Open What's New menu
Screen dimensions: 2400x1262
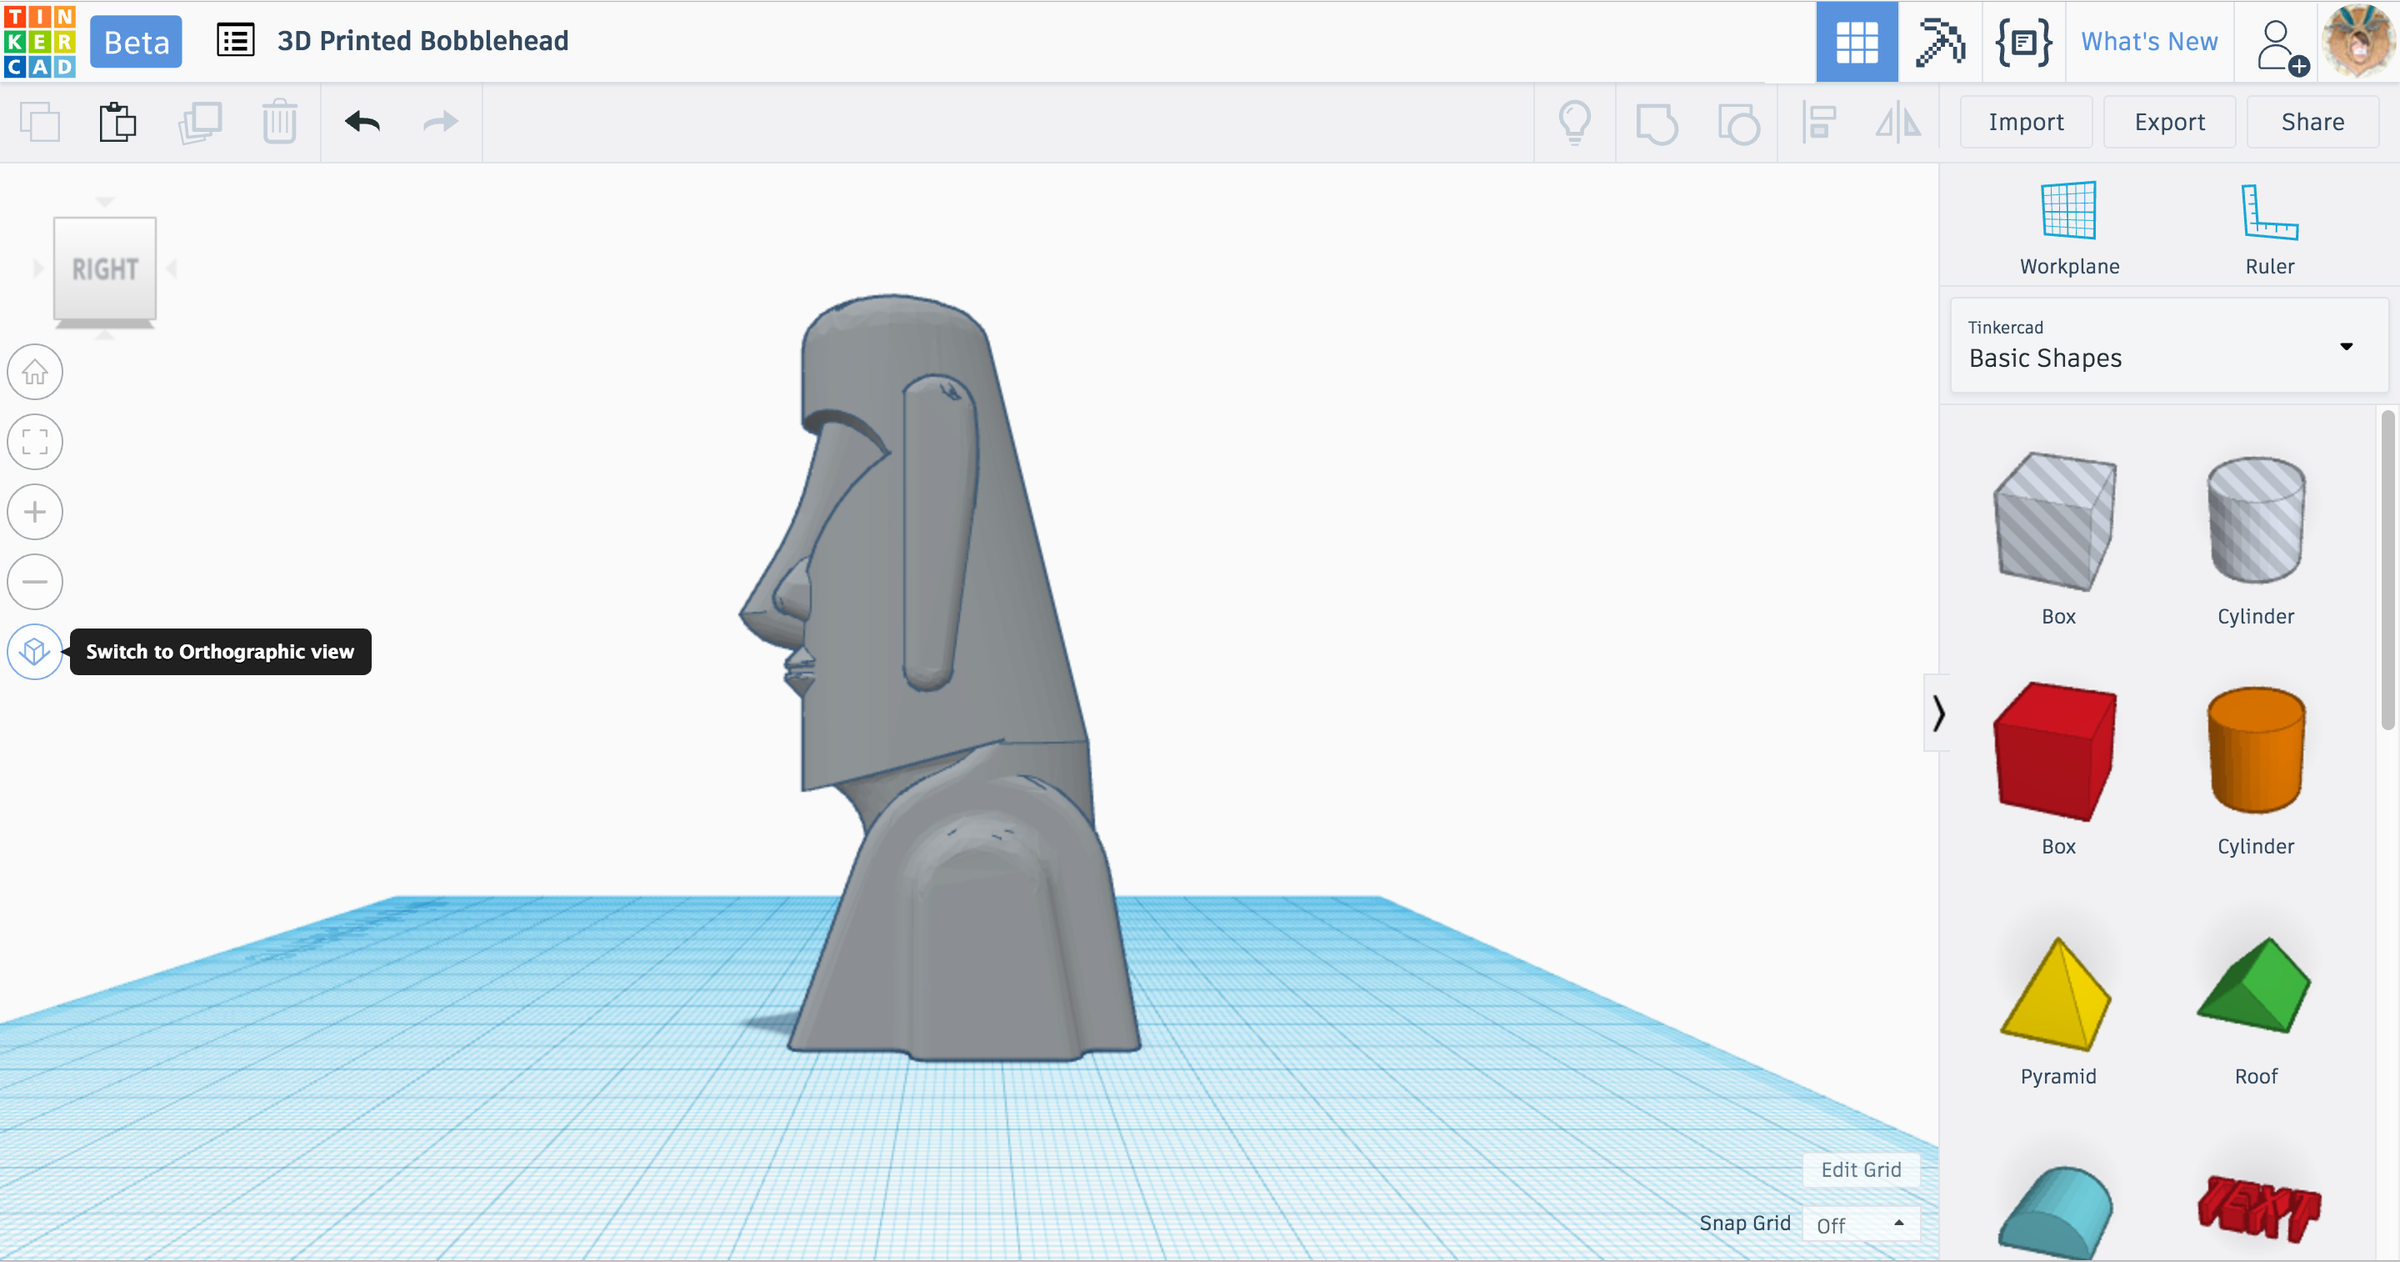pos(2148,41)
